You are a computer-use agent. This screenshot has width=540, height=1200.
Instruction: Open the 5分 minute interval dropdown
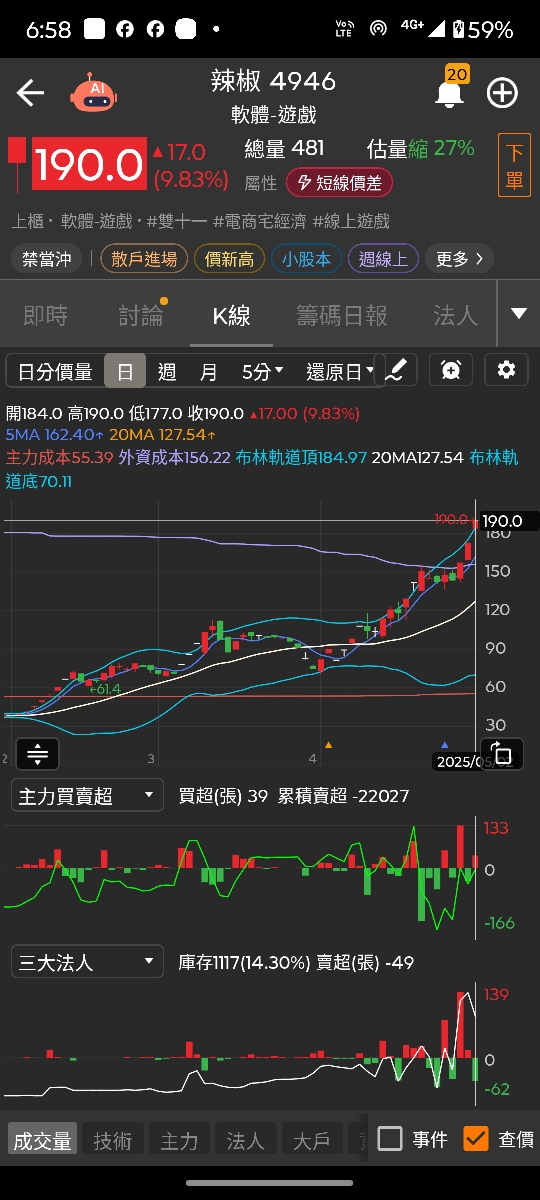[262, 372]
